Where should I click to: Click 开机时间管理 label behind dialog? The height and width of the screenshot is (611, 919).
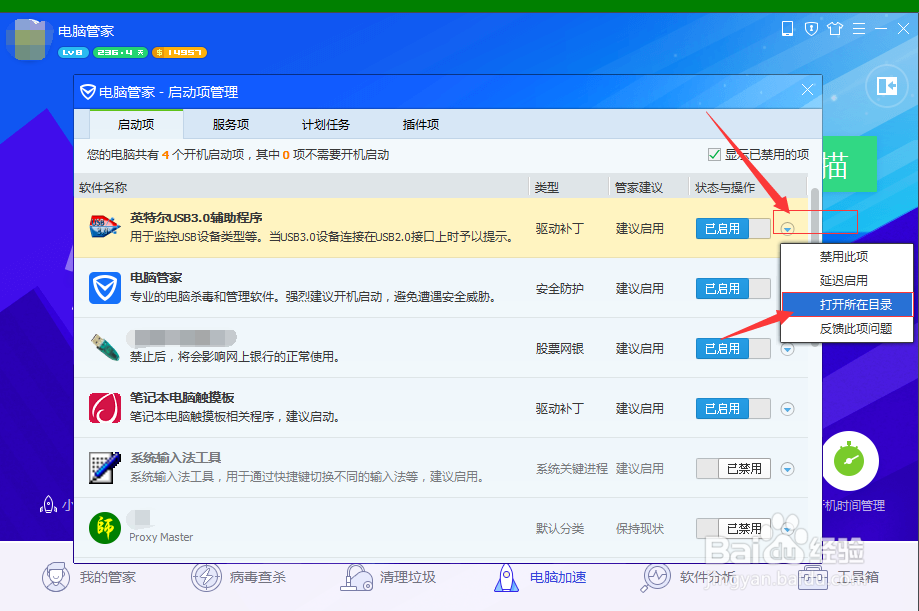coord(854,505)
